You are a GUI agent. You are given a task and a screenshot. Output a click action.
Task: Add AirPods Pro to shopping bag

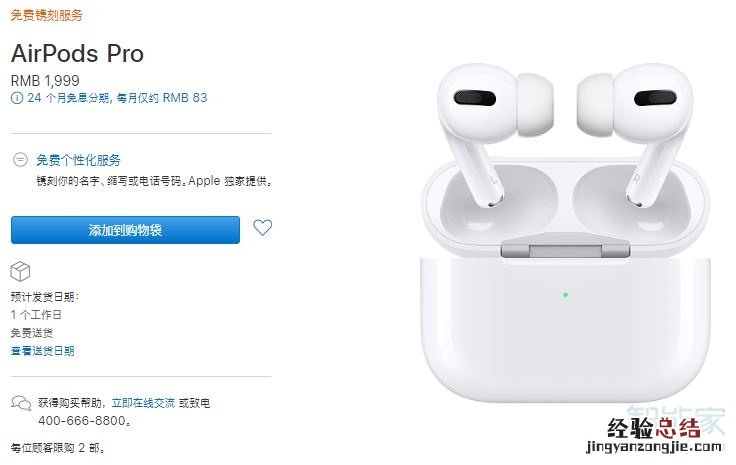[x=125, y=230]
